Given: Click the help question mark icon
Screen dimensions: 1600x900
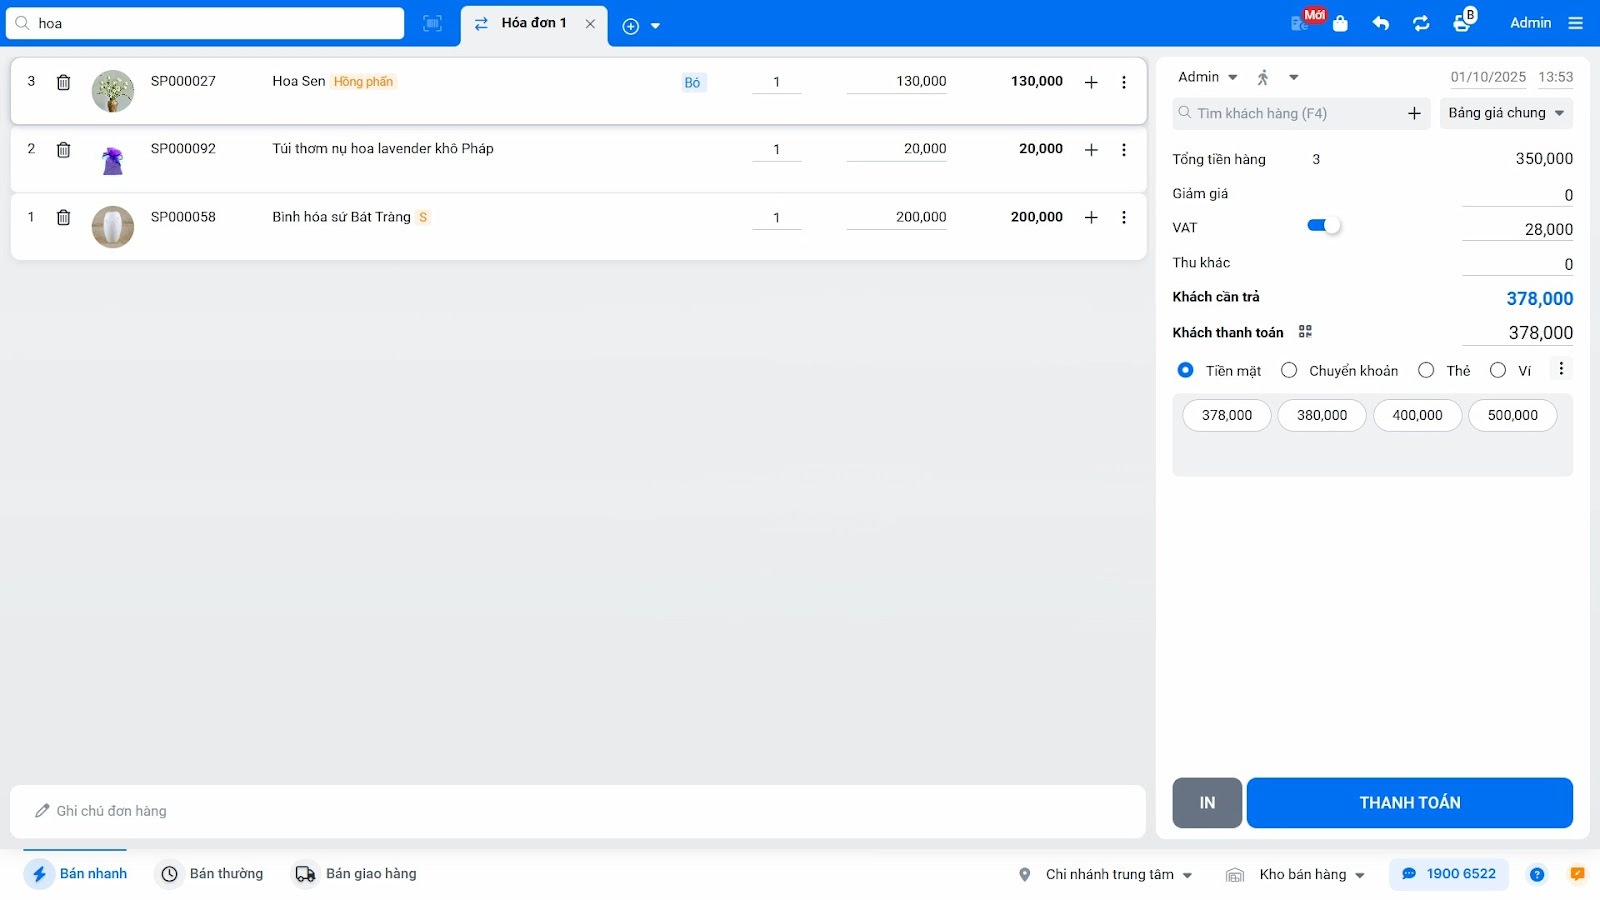Looking at the screenshot, I should 1537,875.
